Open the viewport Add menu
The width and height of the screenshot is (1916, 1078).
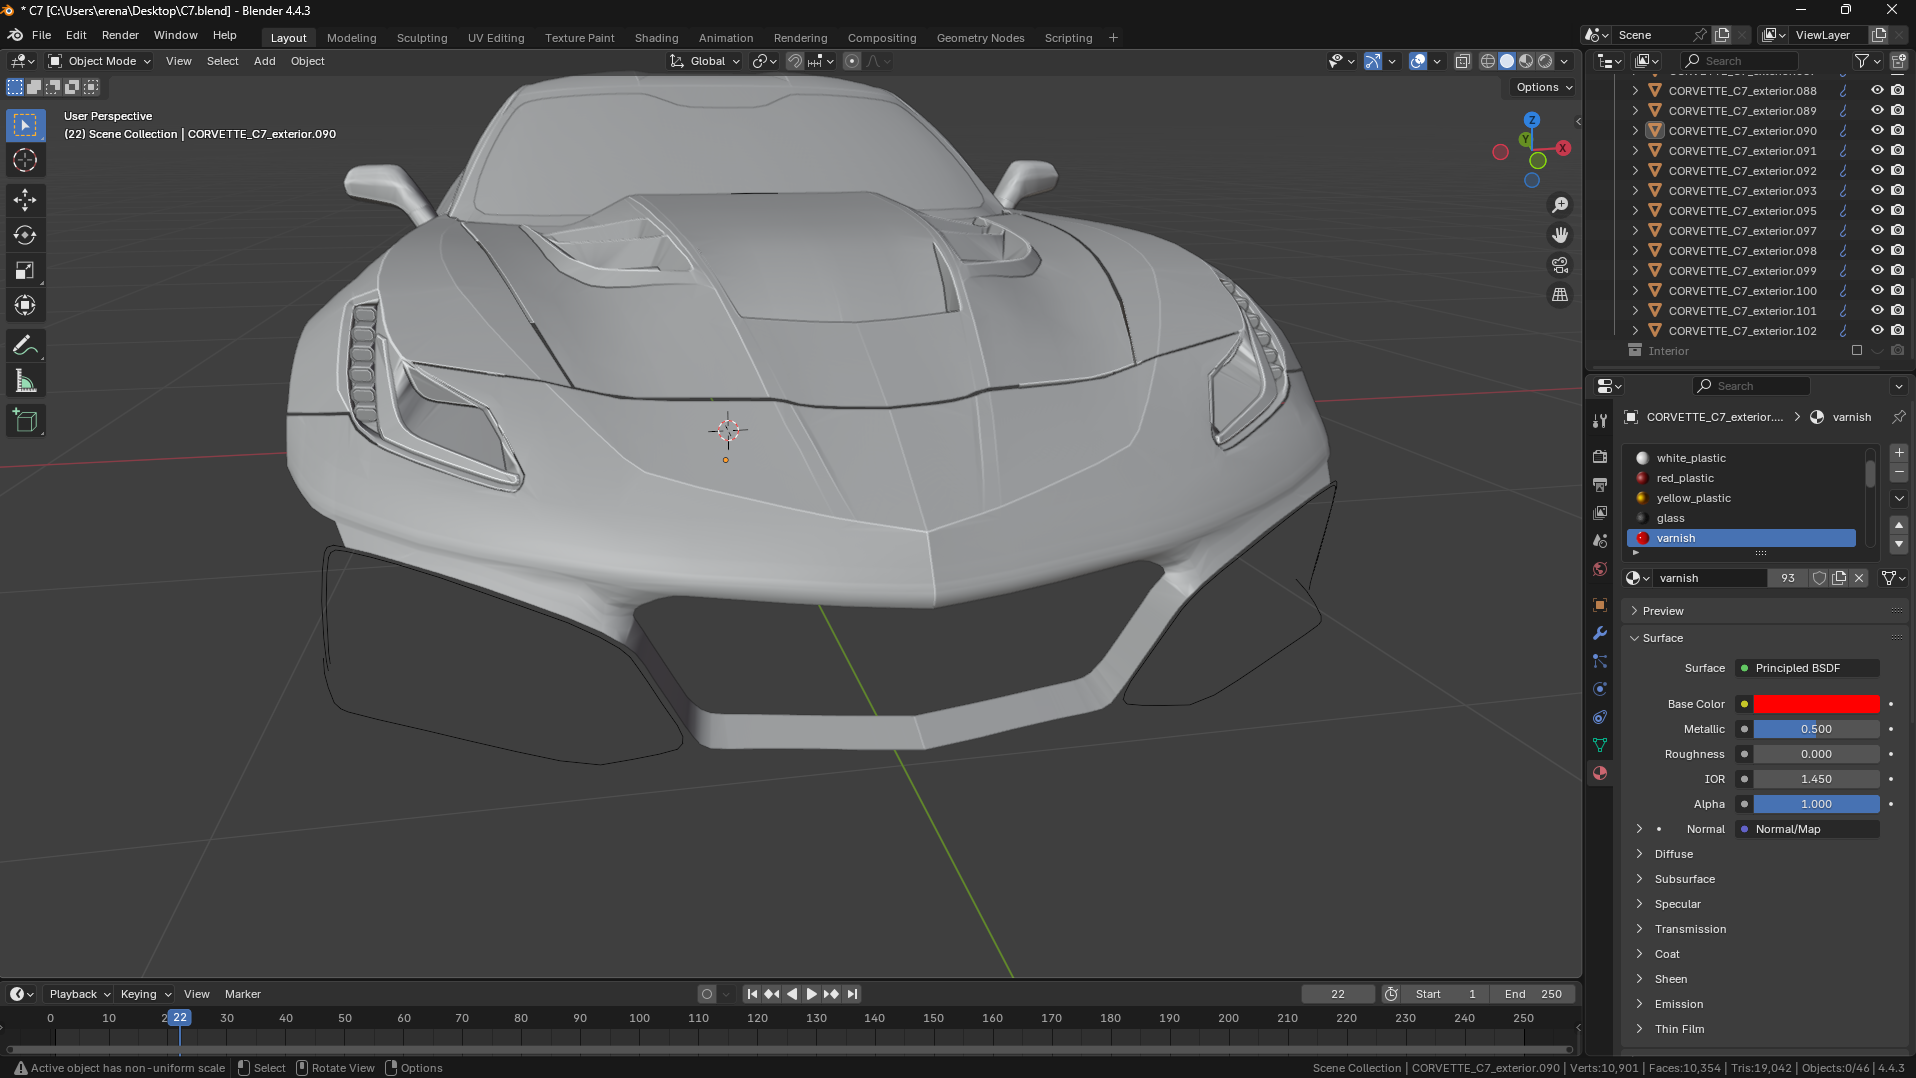pos(264,61)
